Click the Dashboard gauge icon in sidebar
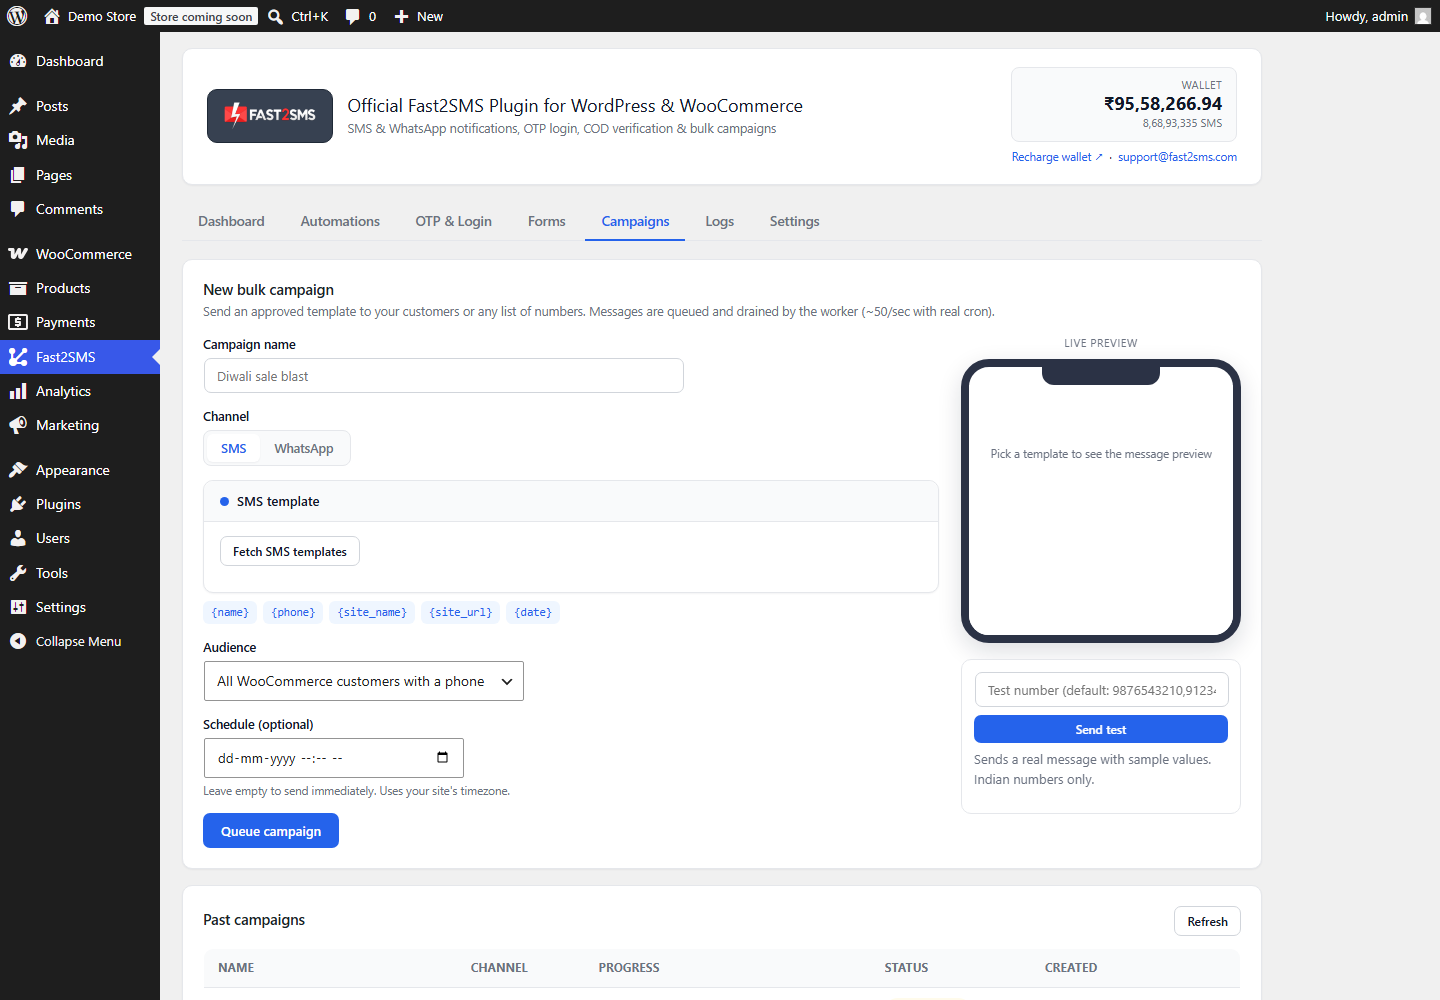 tap(18, 61)
